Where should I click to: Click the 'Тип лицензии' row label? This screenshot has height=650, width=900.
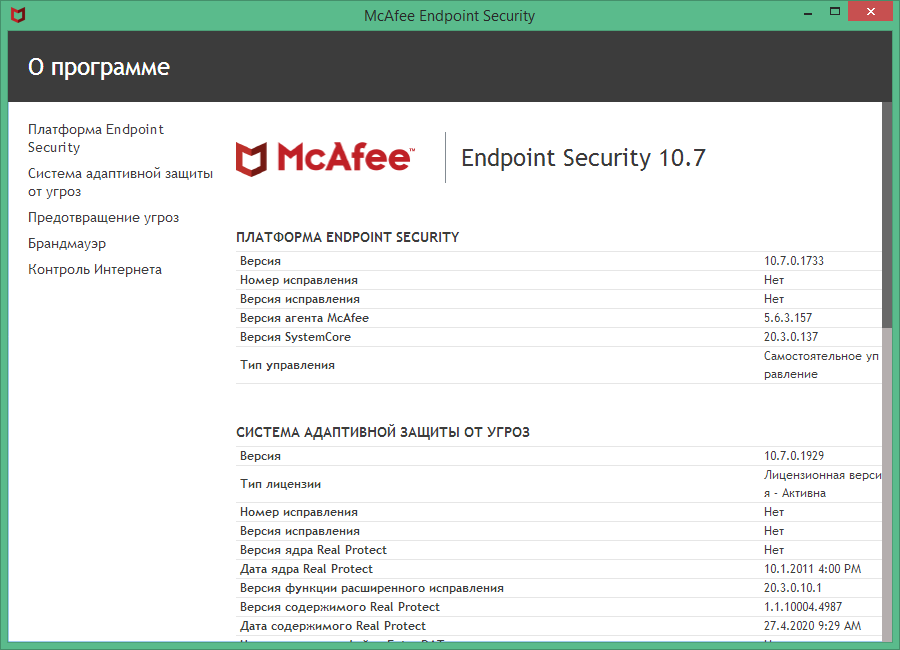coord(280,484)
